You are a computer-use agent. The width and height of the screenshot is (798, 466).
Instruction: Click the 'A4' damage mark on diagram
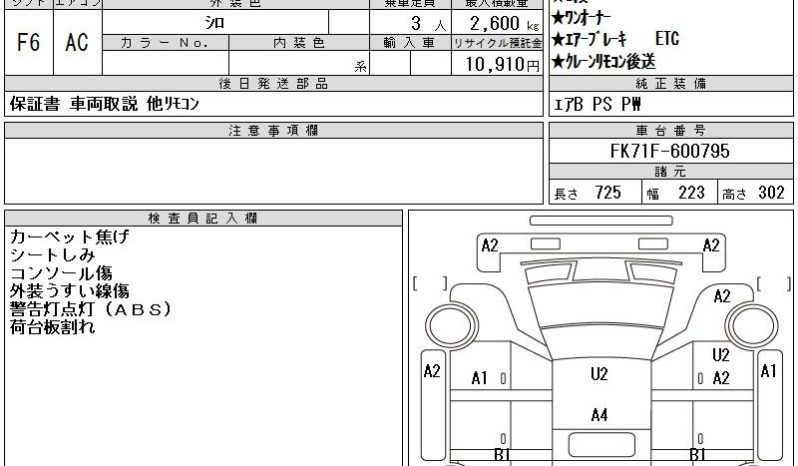600,415
